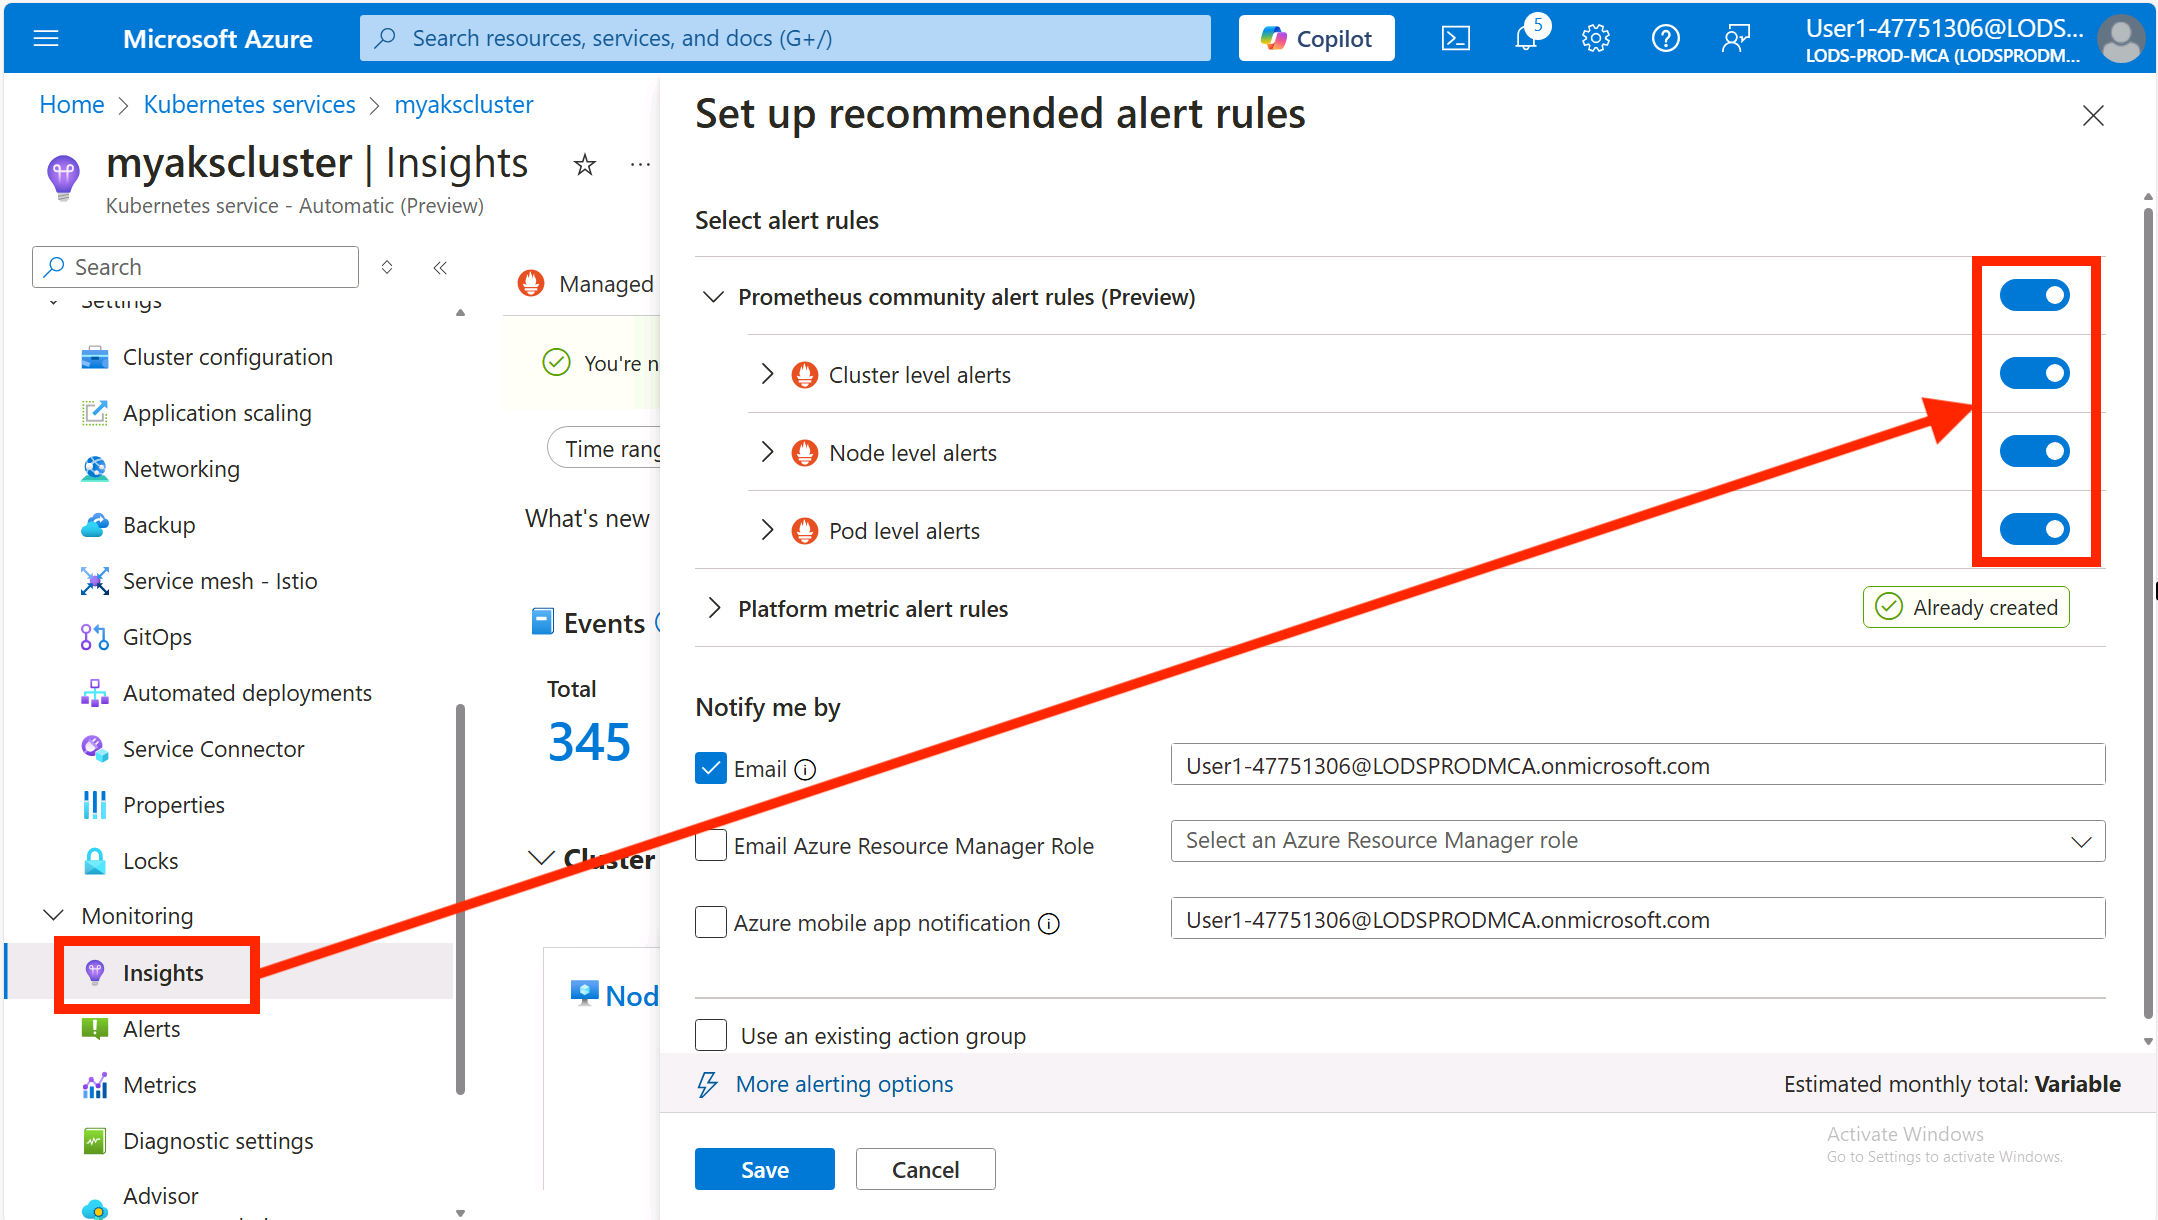Click the Alerts icon in sidebar
The height and width of the screenshot is (1220, 2158).
pos(95,1029)
